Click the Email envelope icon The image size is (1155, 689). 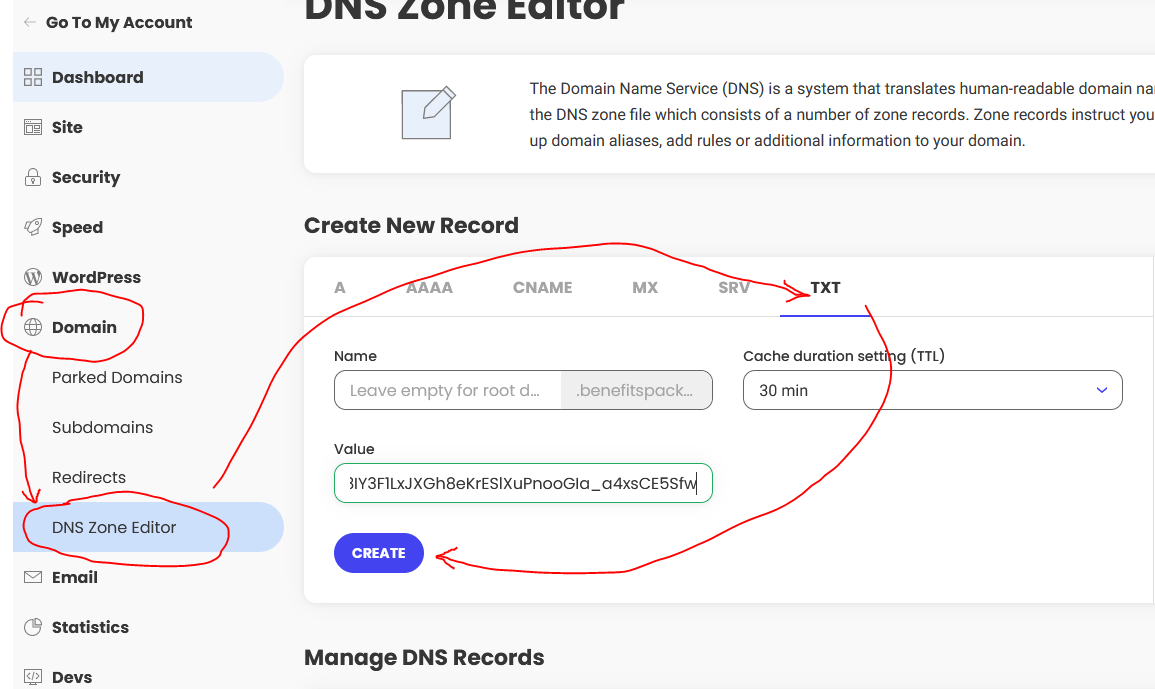point(33,577)
